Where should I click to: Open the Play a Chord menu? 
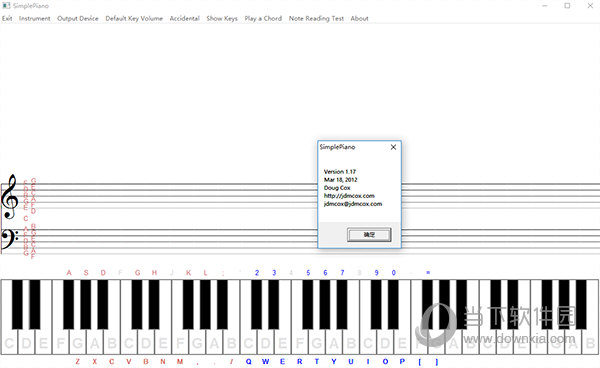click(x=263, y=18)
